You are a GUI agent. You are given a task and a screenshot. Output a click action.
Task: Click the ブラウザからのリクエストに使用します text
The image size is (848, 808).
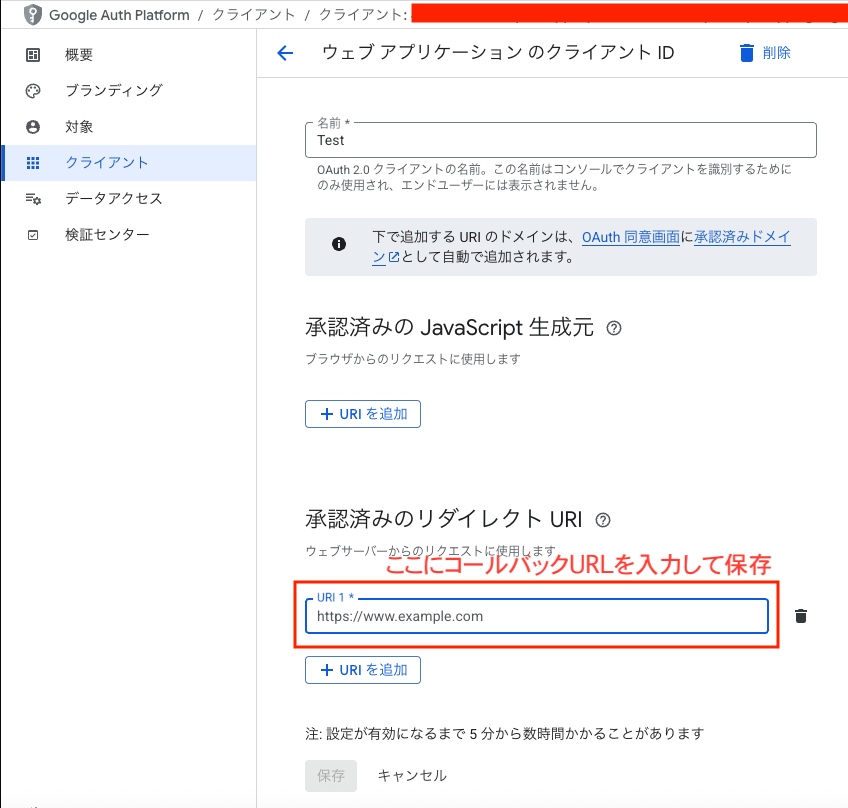pyautogui.click(x=413, y=359)
